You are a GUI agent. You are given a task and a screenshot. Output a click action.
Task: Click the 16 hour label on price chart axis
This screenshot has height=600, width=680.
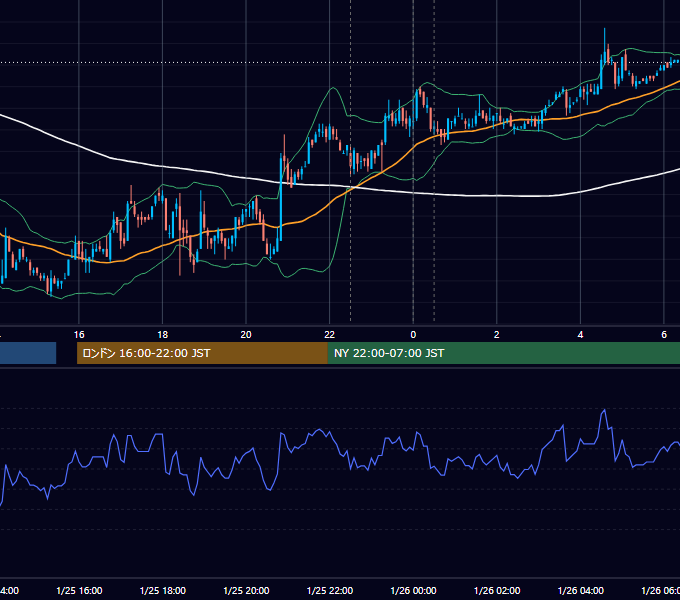(79, 335)
